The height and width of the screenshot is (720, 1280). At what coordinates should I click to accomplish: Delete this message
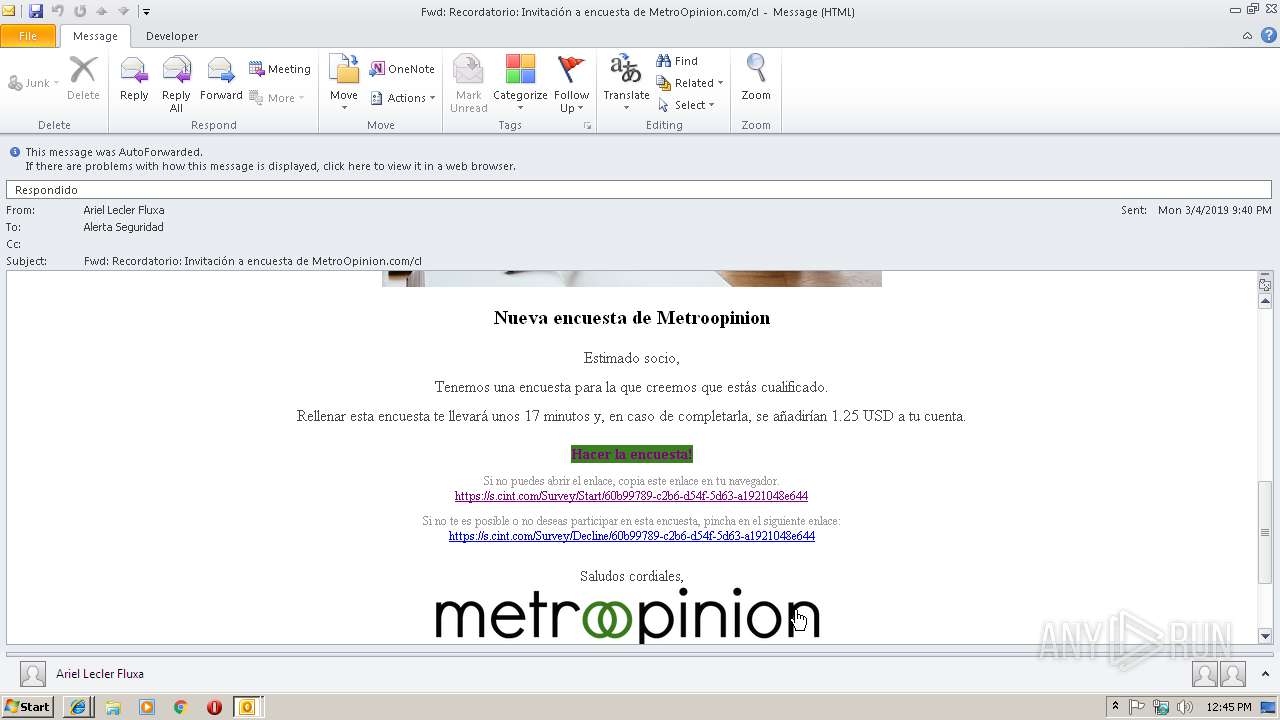[83, 79]
